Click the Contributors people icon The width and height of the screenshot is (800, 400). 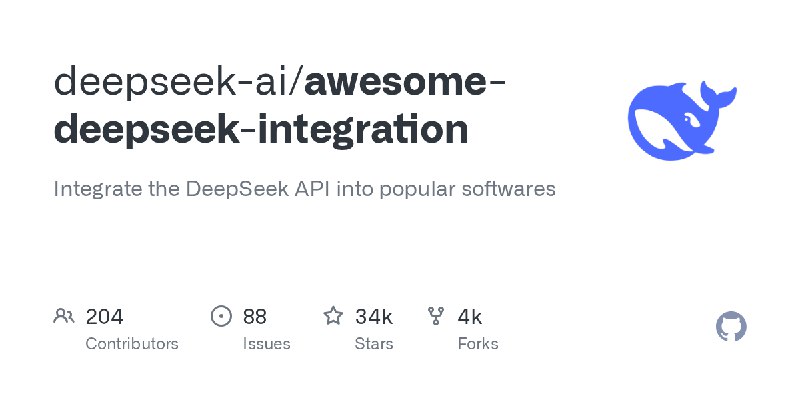coord(64,317)
